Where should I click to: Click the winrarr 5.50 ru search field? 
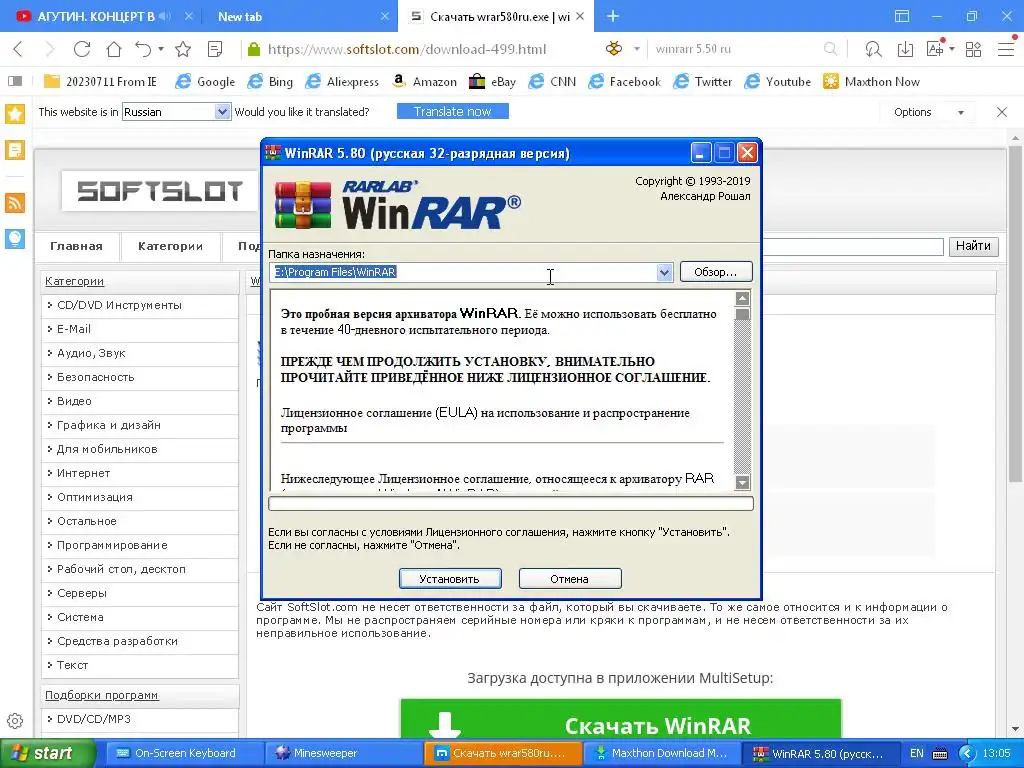coord(735,49)
